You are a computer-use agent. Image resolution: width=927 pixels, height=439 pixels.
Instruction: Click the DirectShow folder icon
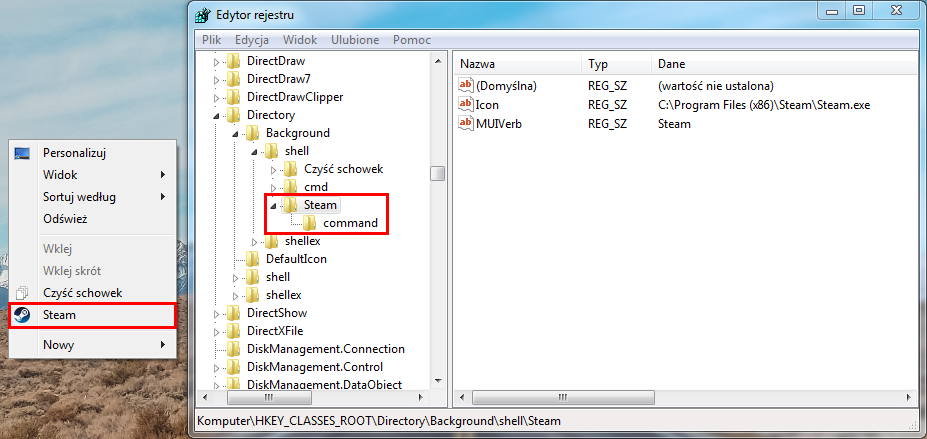(234, 313)
